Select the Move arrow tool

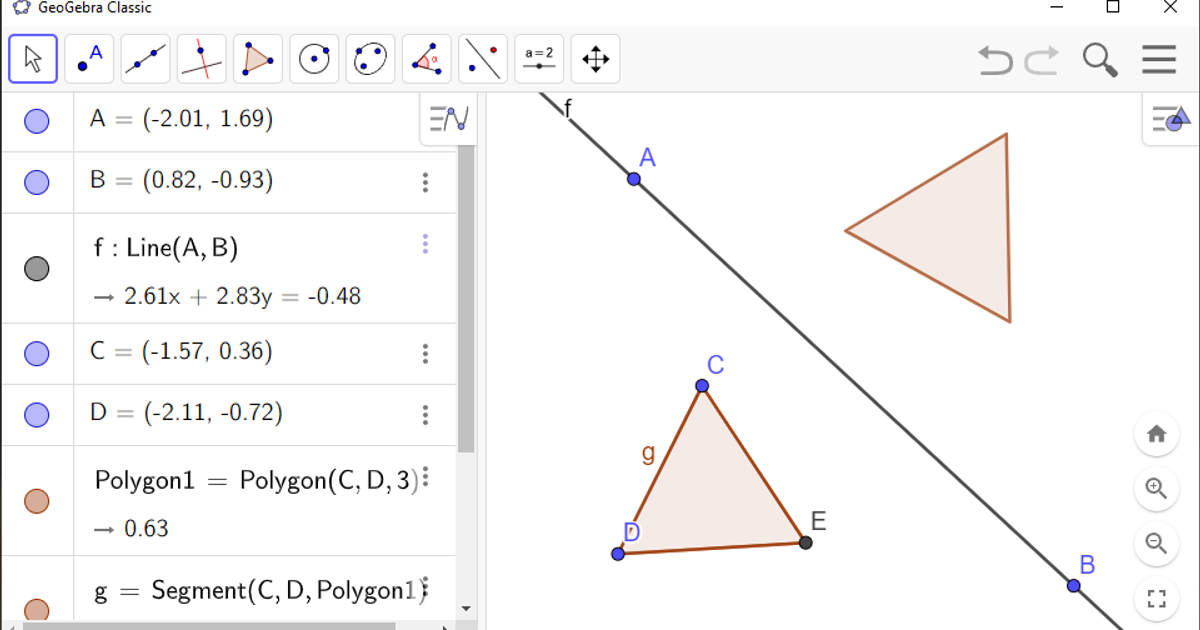[33, 59]
